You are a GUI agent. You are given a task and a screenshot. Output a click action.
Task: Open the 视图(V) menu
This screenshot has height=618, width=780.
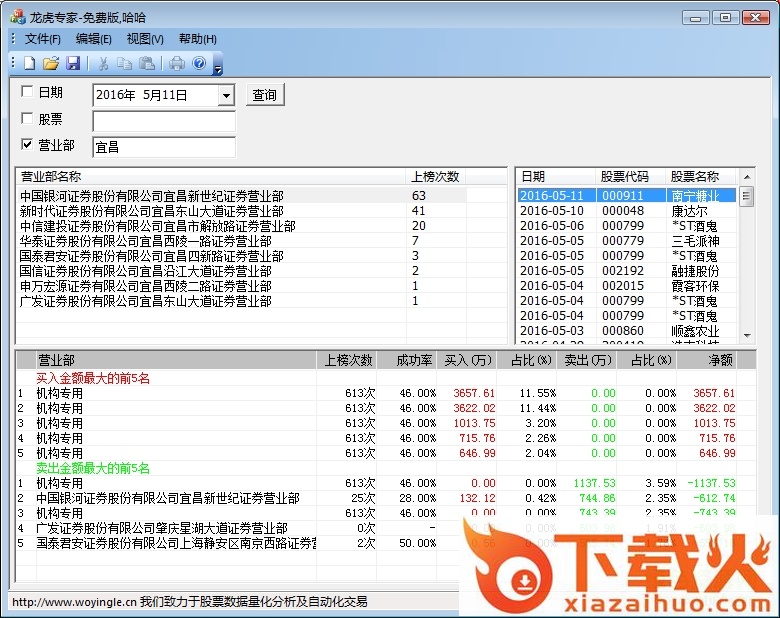coord(145,39)
